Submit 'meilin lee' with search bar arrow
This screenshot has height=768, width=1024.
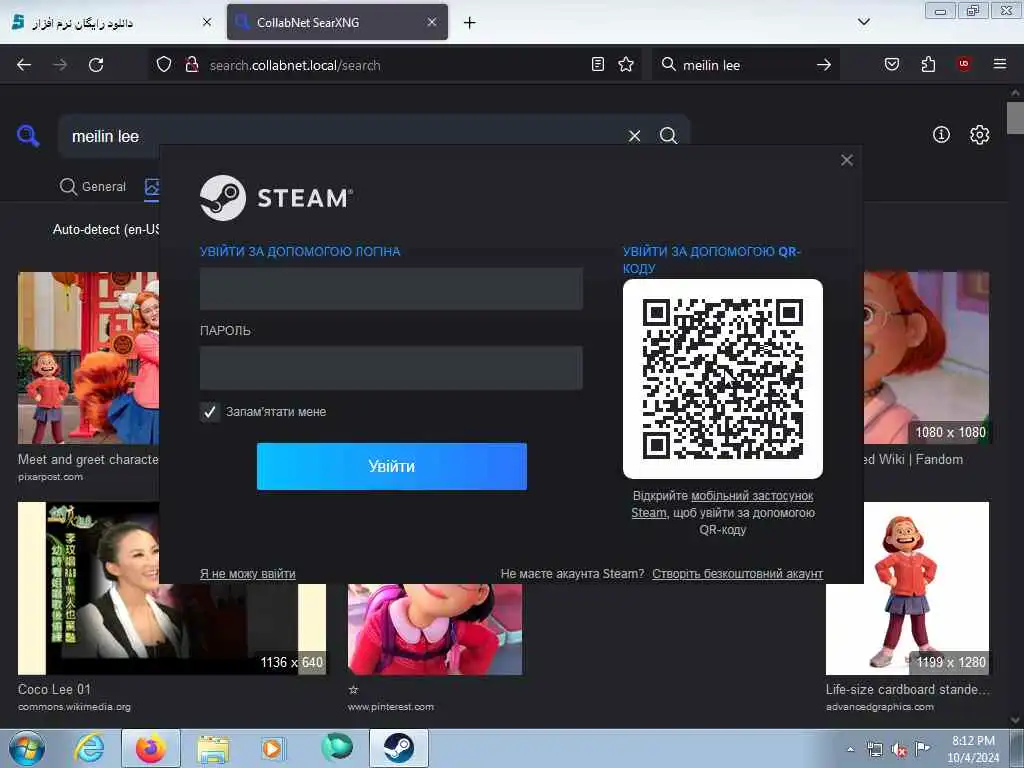tap(824, 65)
